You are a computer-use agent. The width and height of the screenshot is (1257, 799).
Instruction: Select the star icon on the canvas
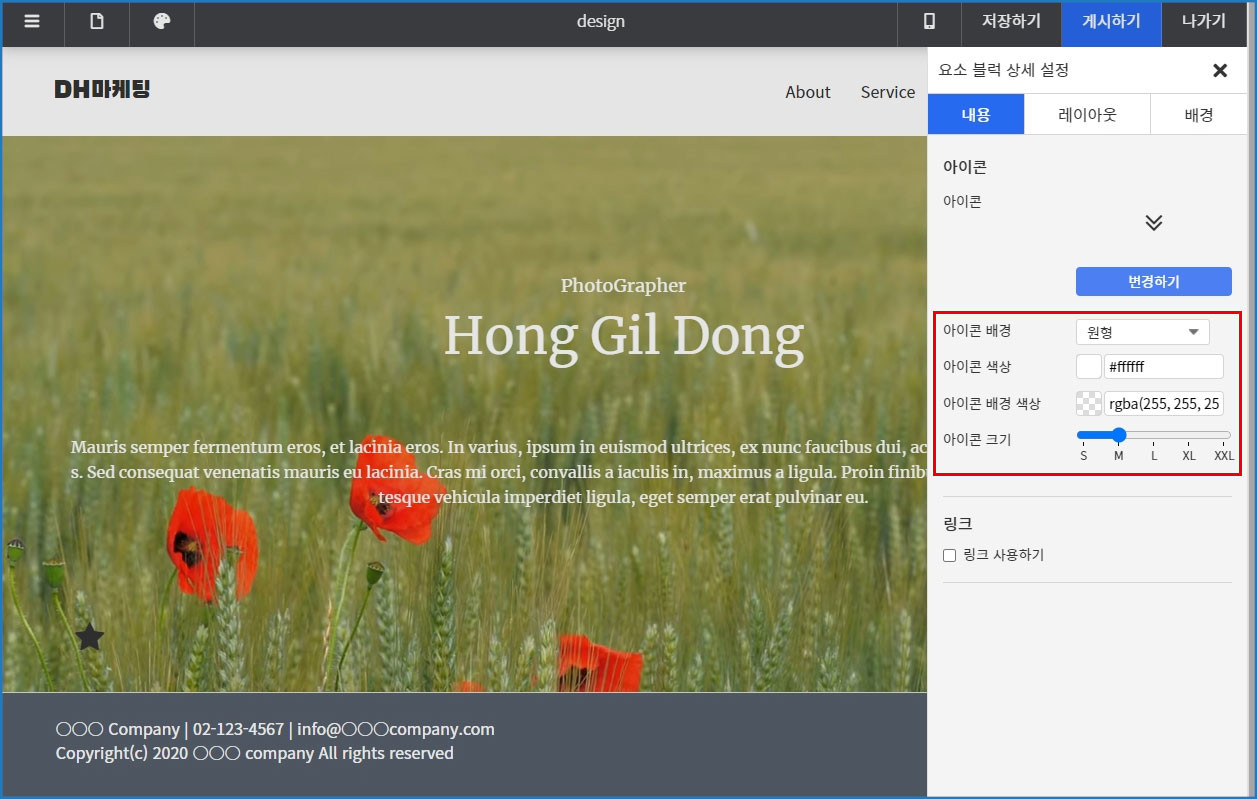[x=90, y=636]
